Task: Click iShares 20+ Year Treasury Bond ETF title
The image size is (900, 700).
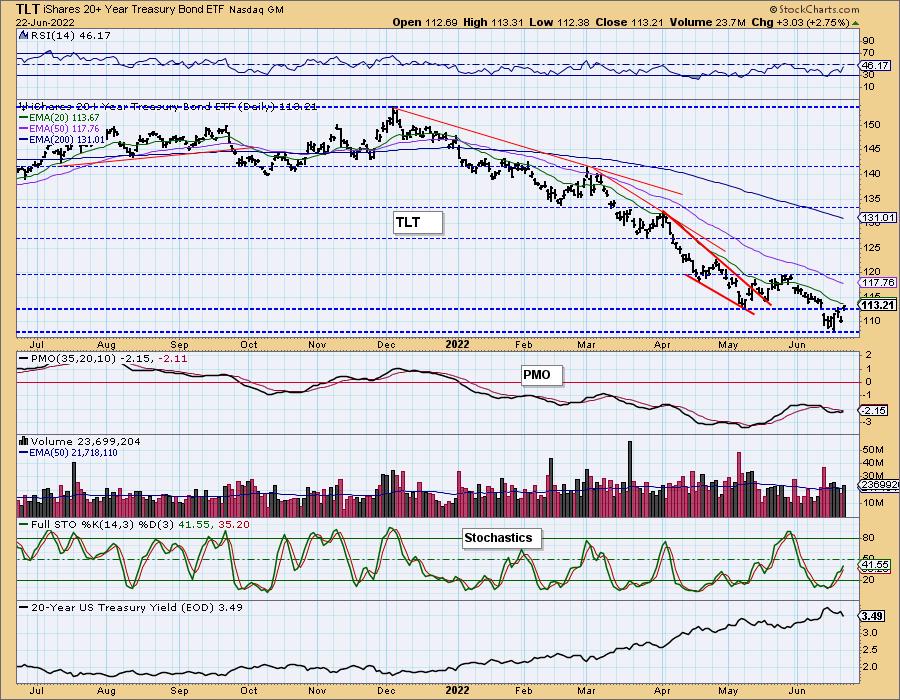Action: coord(134,10)
